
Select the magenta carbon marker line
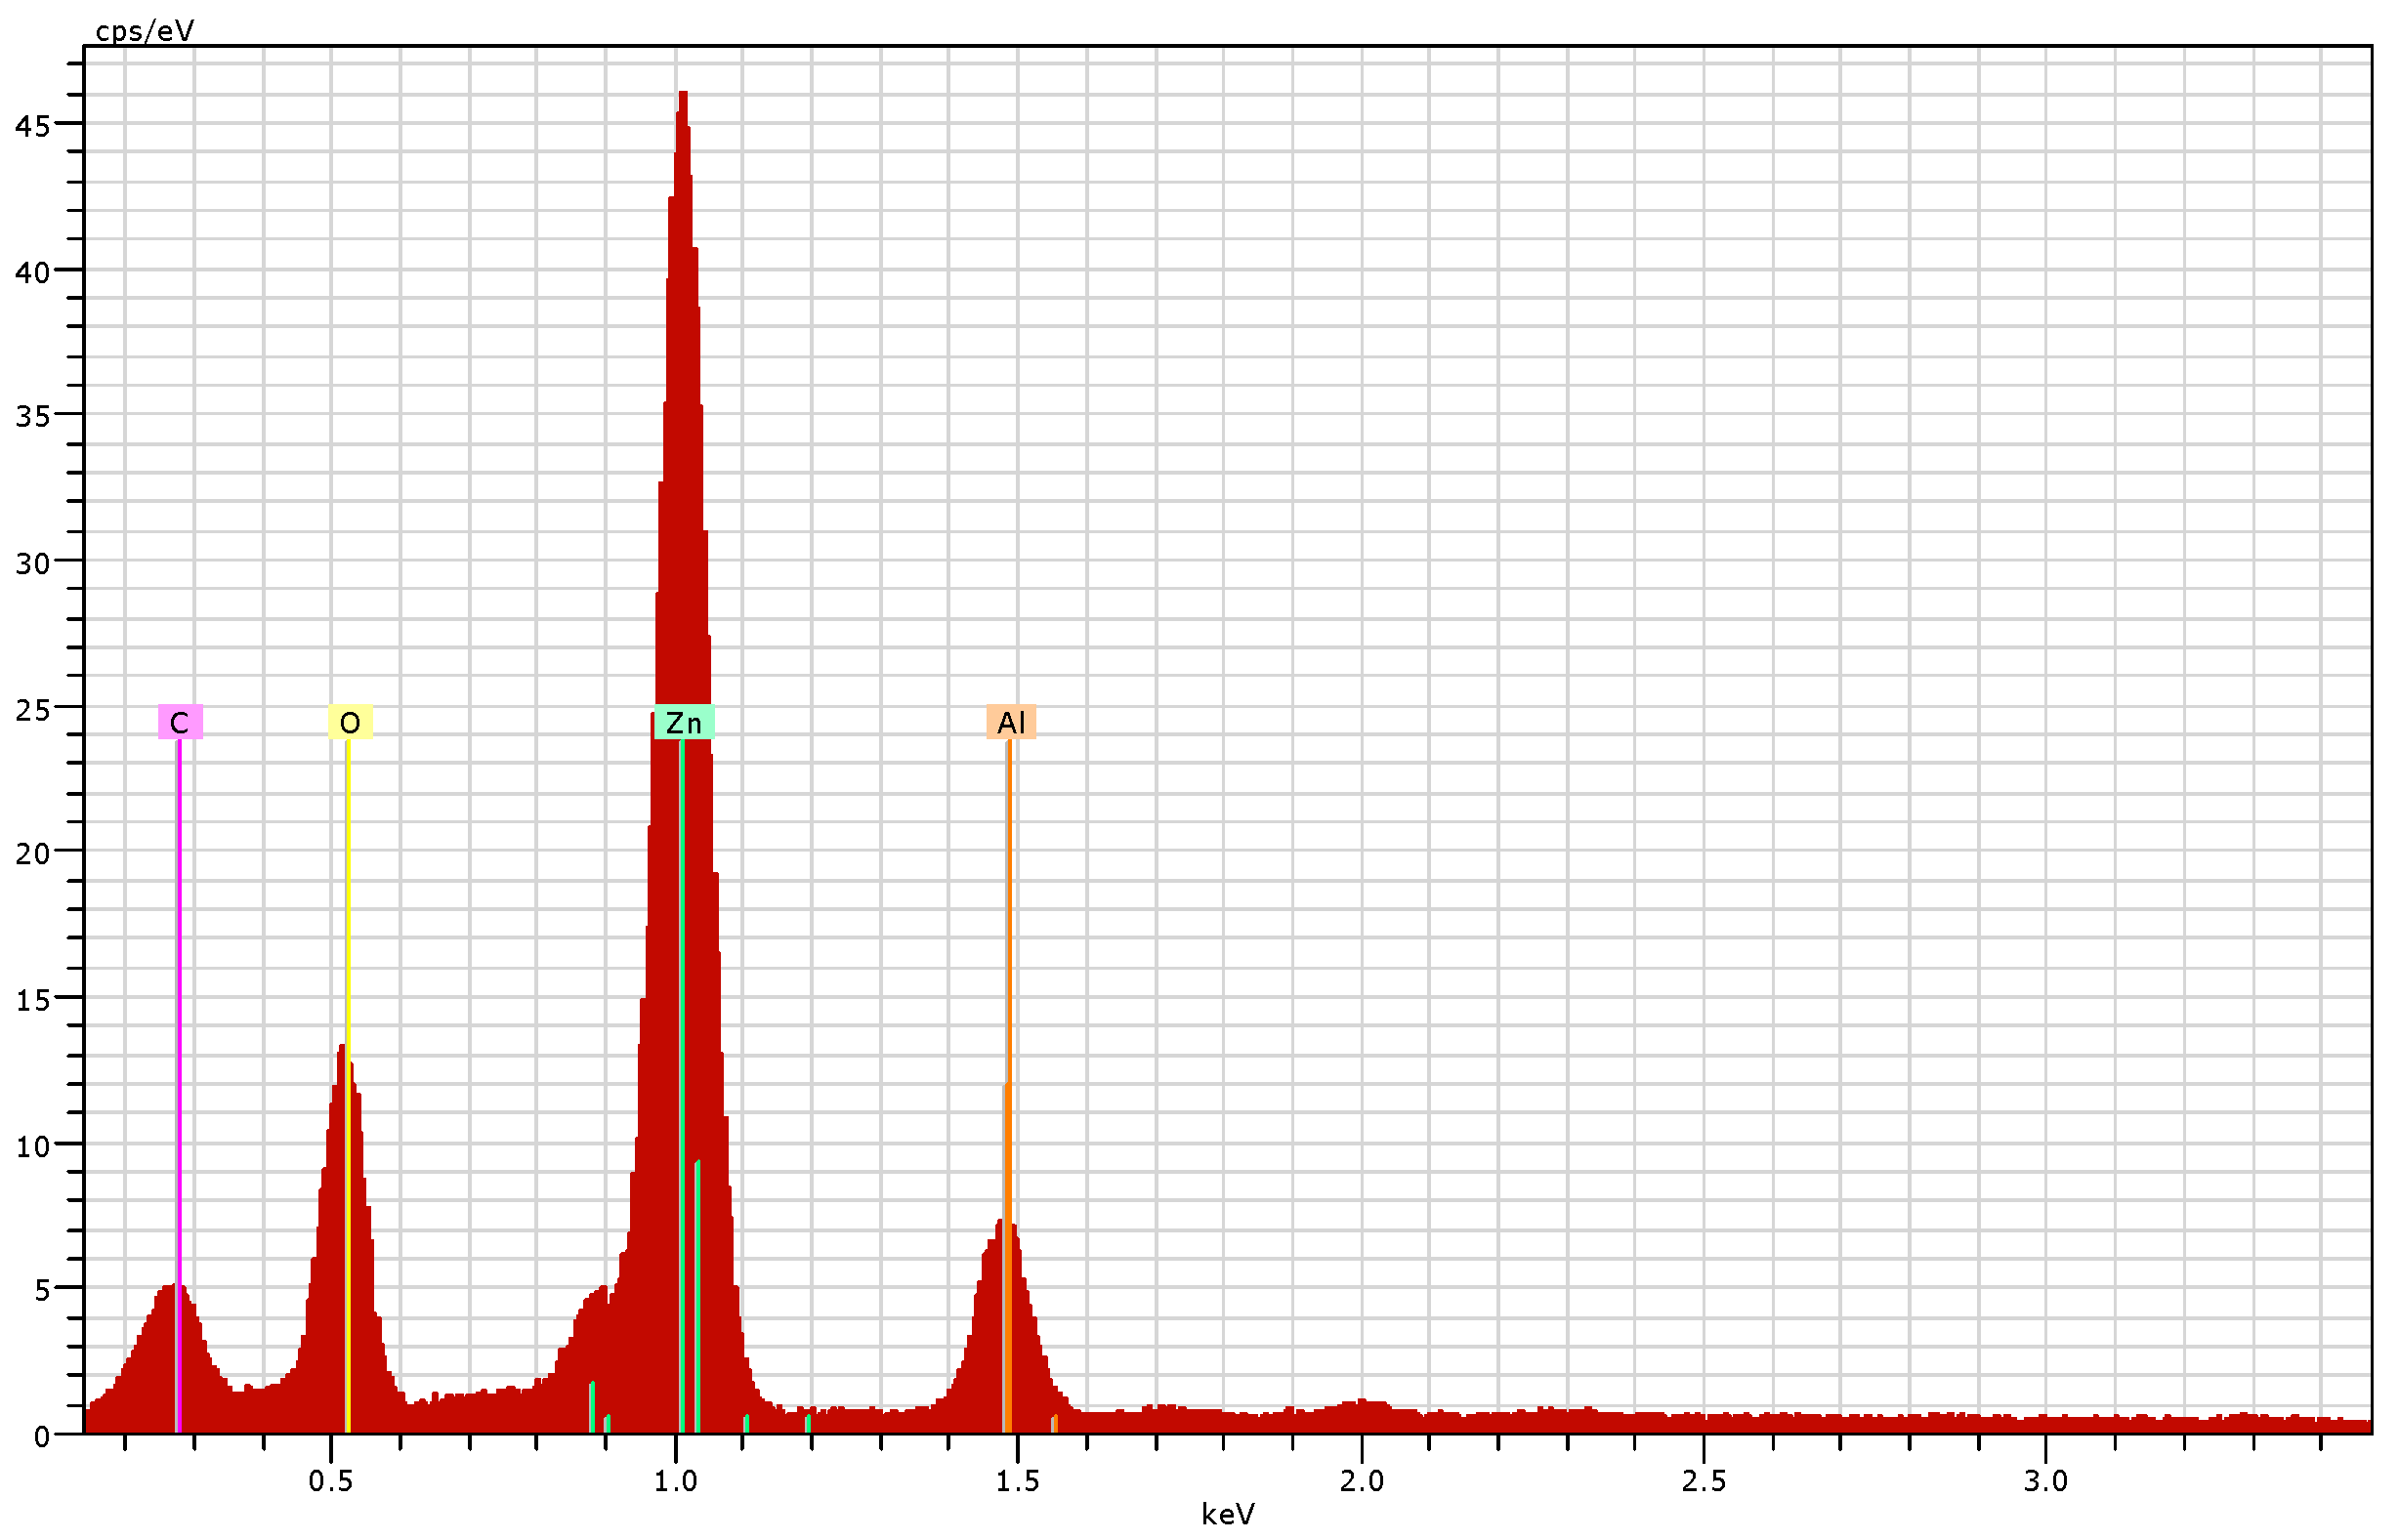(179, 1000)
